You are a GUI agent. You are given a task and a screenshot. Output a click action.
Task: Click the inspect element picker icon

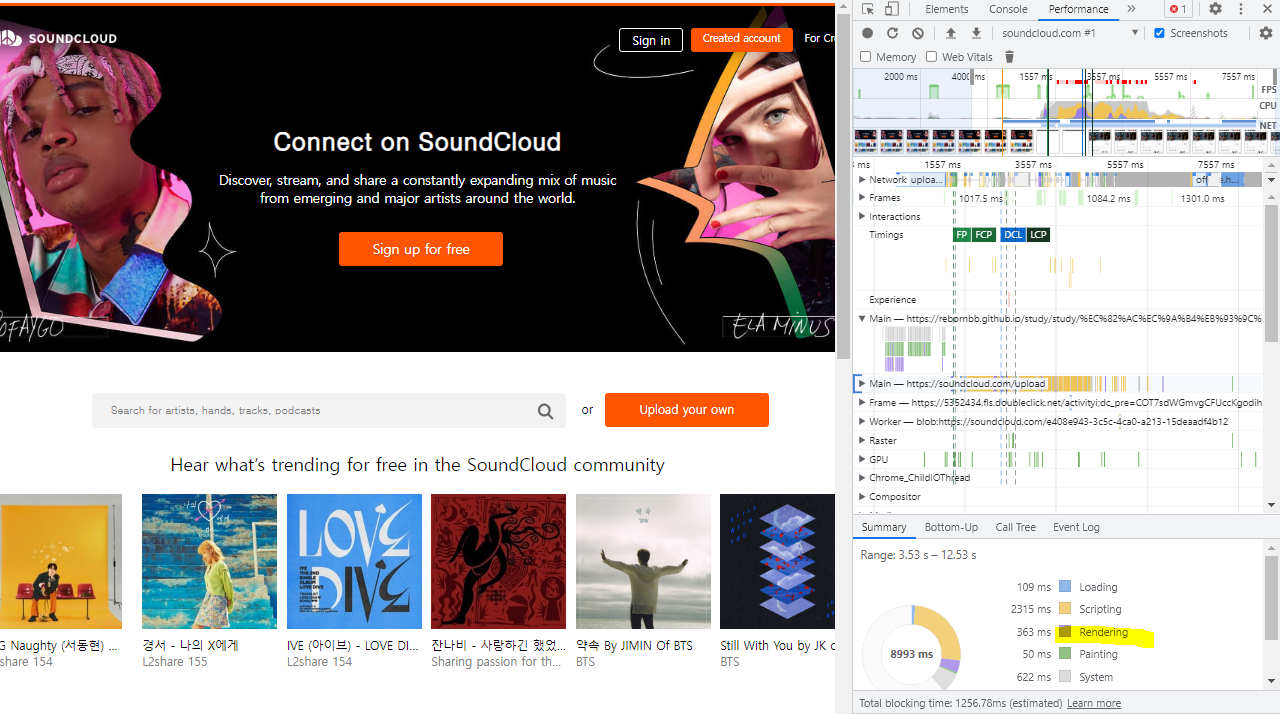click(868, 9)
